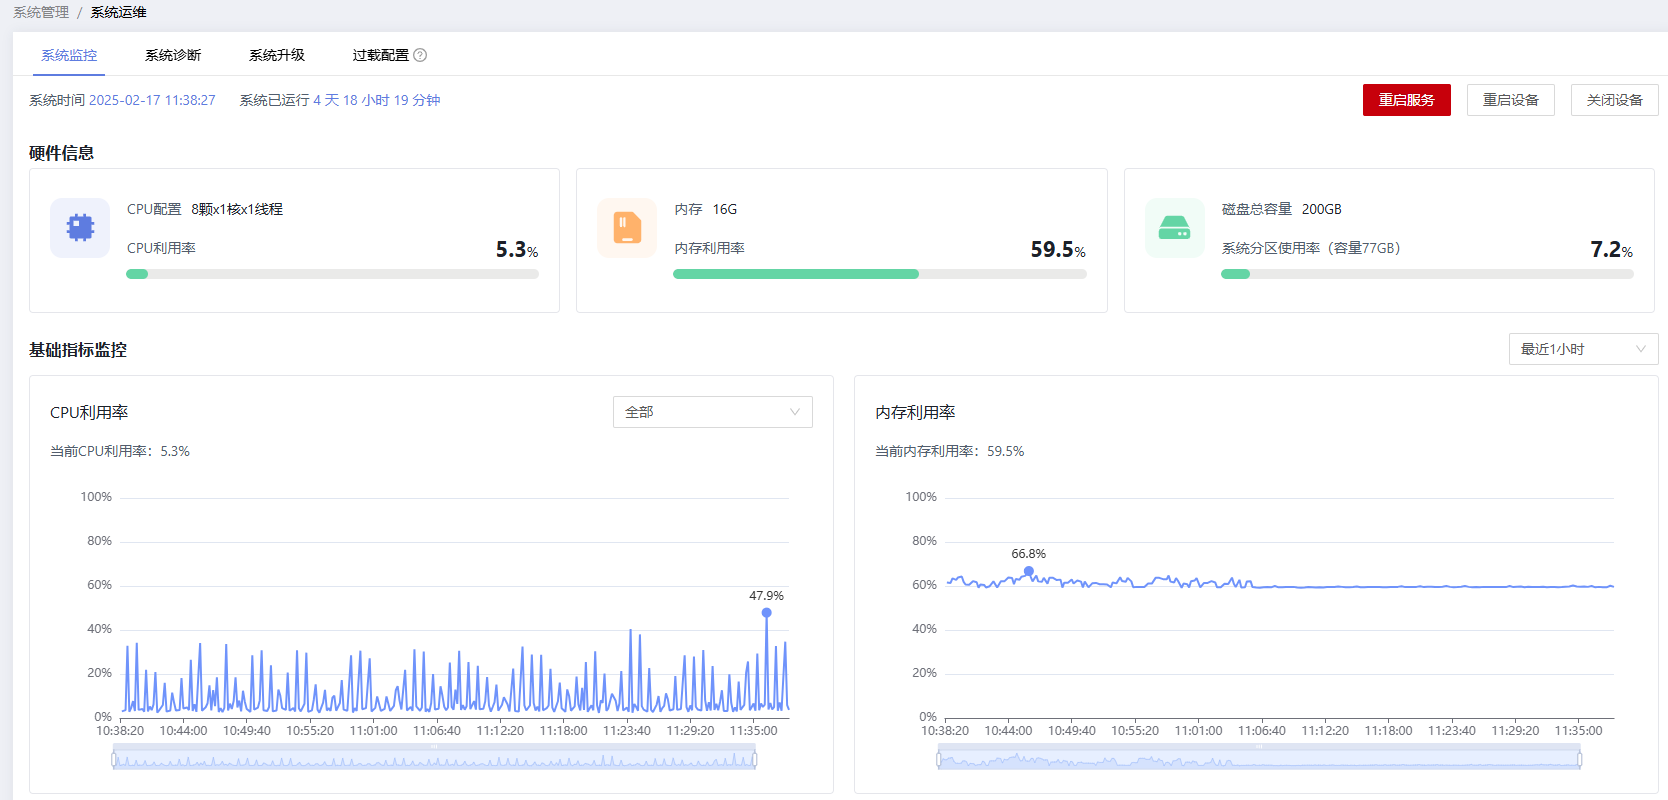
Task: Click the green disk drive icon
Action: point(1174,228)
